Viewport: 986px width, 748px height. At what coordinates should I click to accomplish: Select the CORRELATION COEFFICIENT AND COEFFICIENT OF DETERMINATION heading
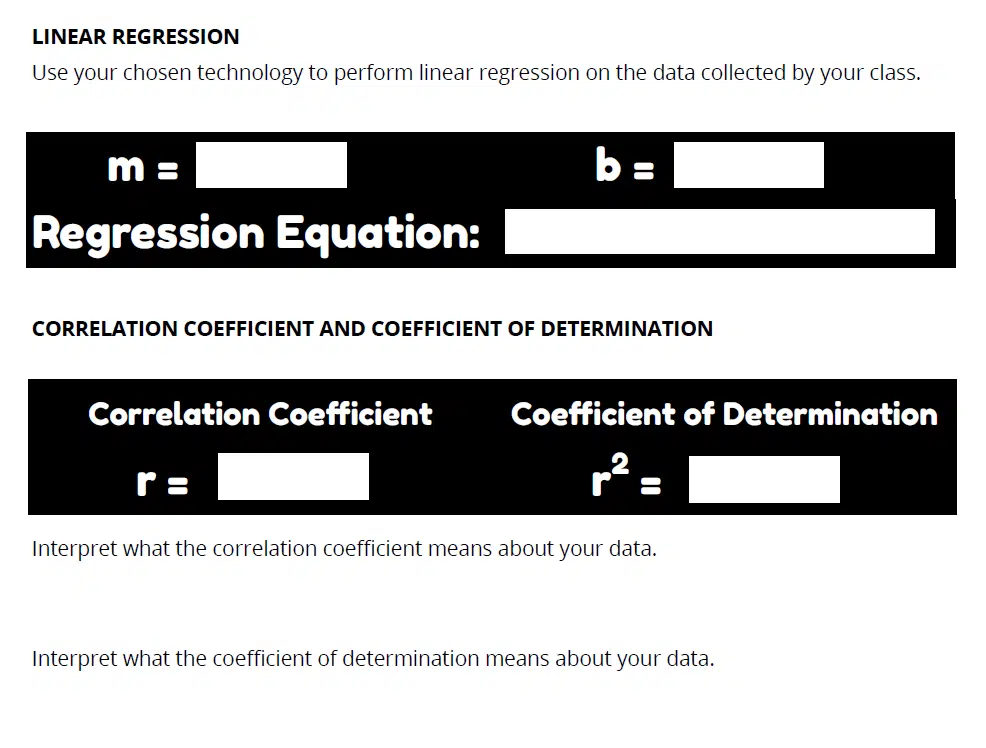click(x=372, y=328)
